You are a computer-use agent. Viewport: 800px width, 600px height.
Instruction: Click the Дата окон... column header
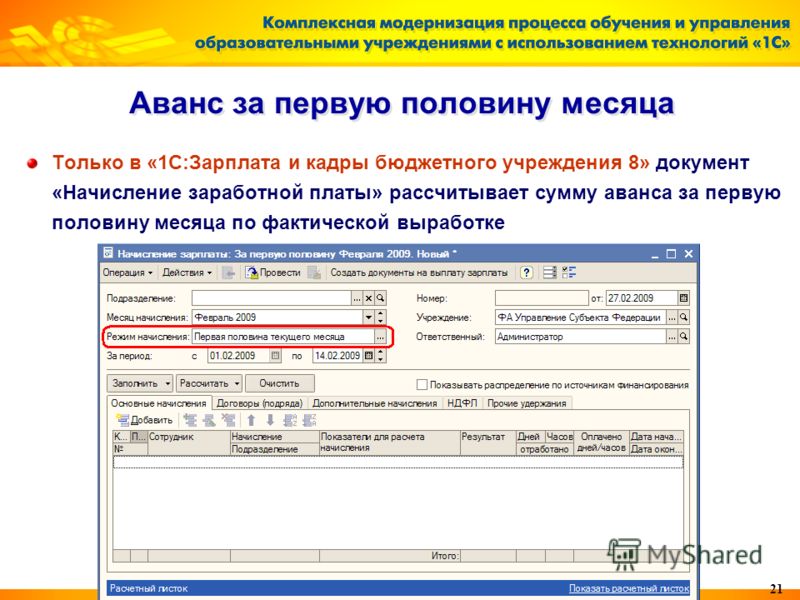coord(656,449)
